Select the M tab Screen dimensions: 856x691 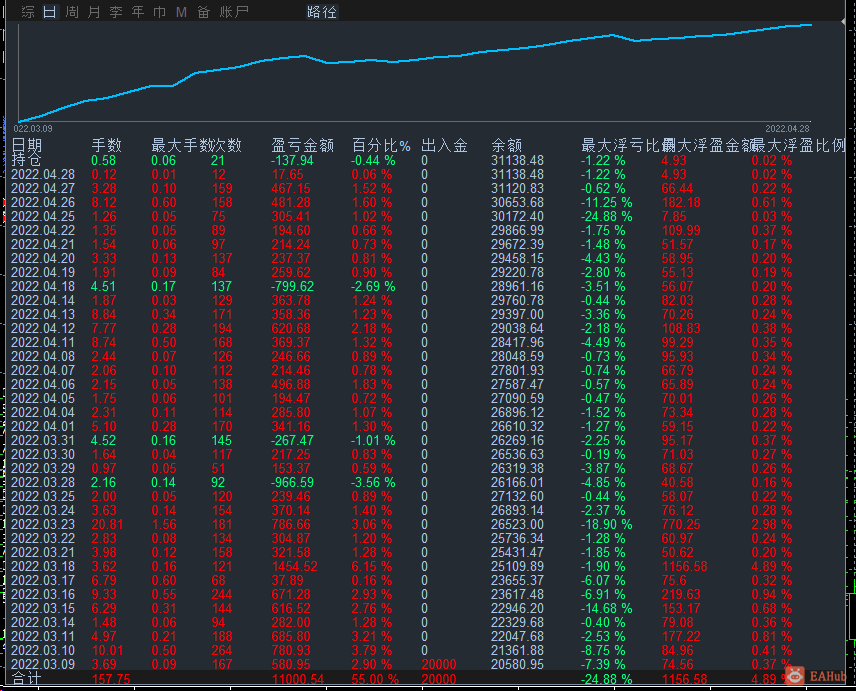[181, 11]
